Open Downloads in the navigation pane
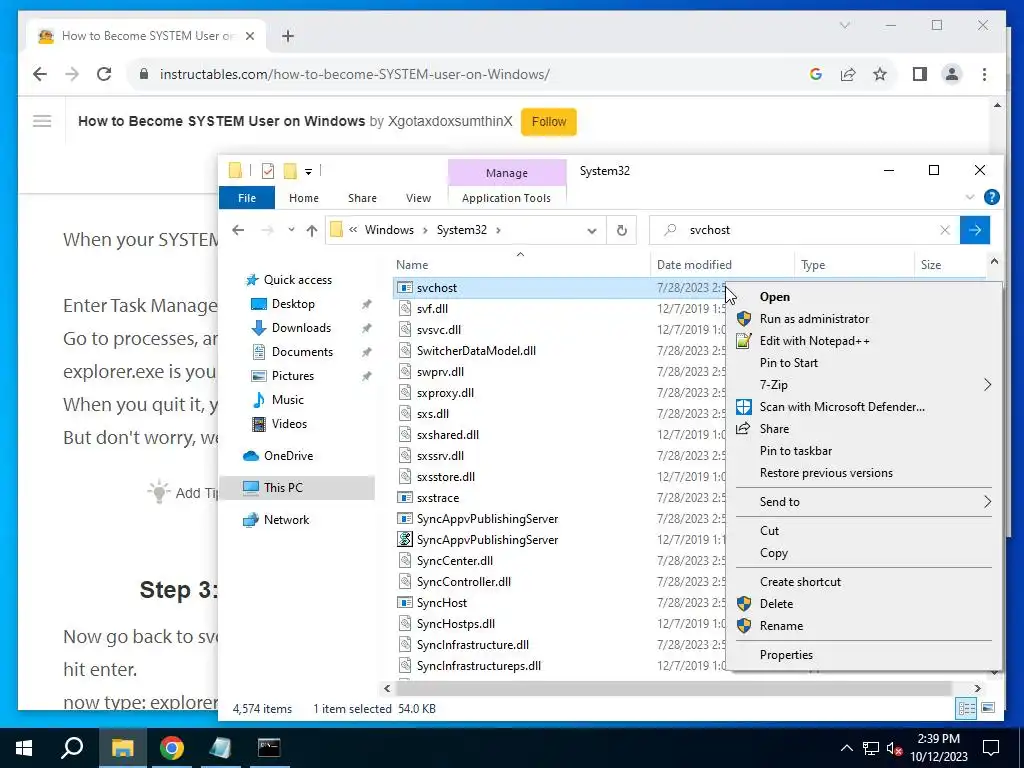Screen dimensions: 1024x768 pos(301,328)
